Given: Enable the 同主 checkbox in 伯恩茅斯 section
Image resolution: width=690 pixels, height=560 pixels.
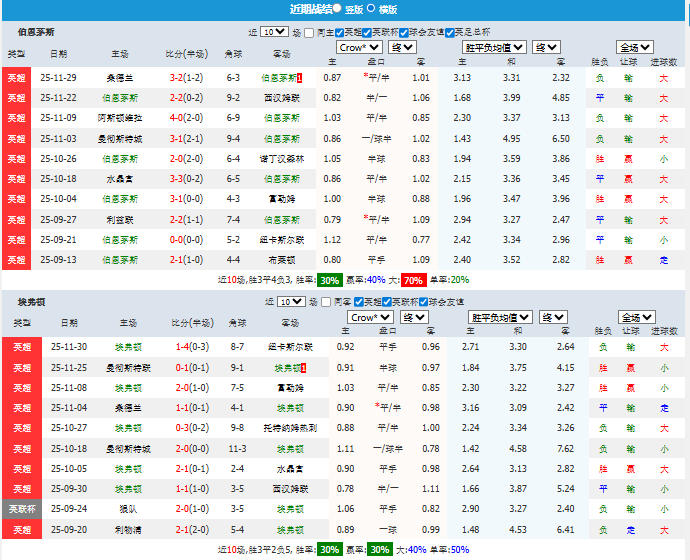Looking at the screenshot, I should 309,32.
